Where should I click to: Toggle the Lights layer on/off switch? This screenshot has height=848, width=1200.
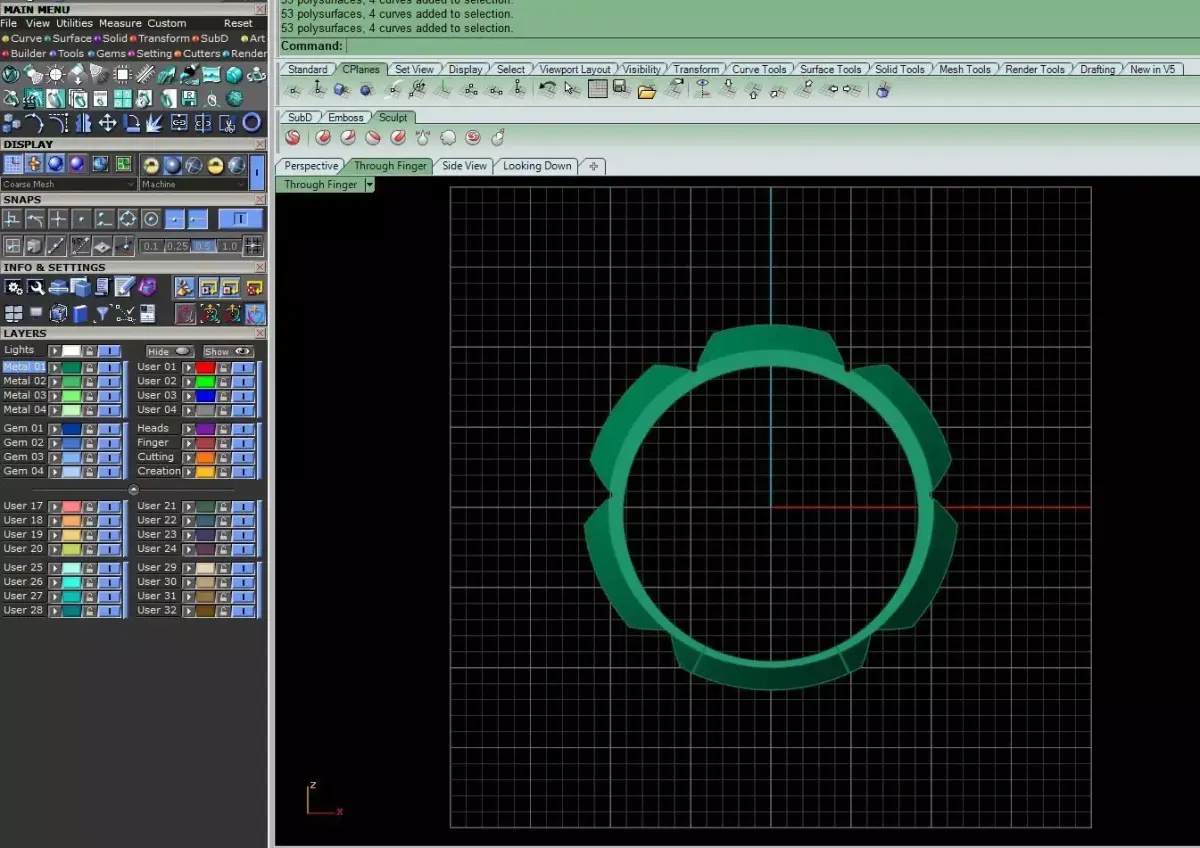(110, 351)
